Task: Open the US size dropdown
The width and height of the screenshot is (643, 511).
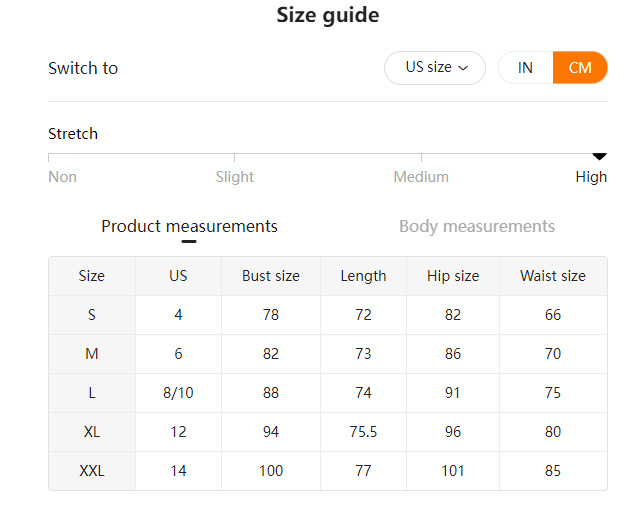Action: click(435, 68)
